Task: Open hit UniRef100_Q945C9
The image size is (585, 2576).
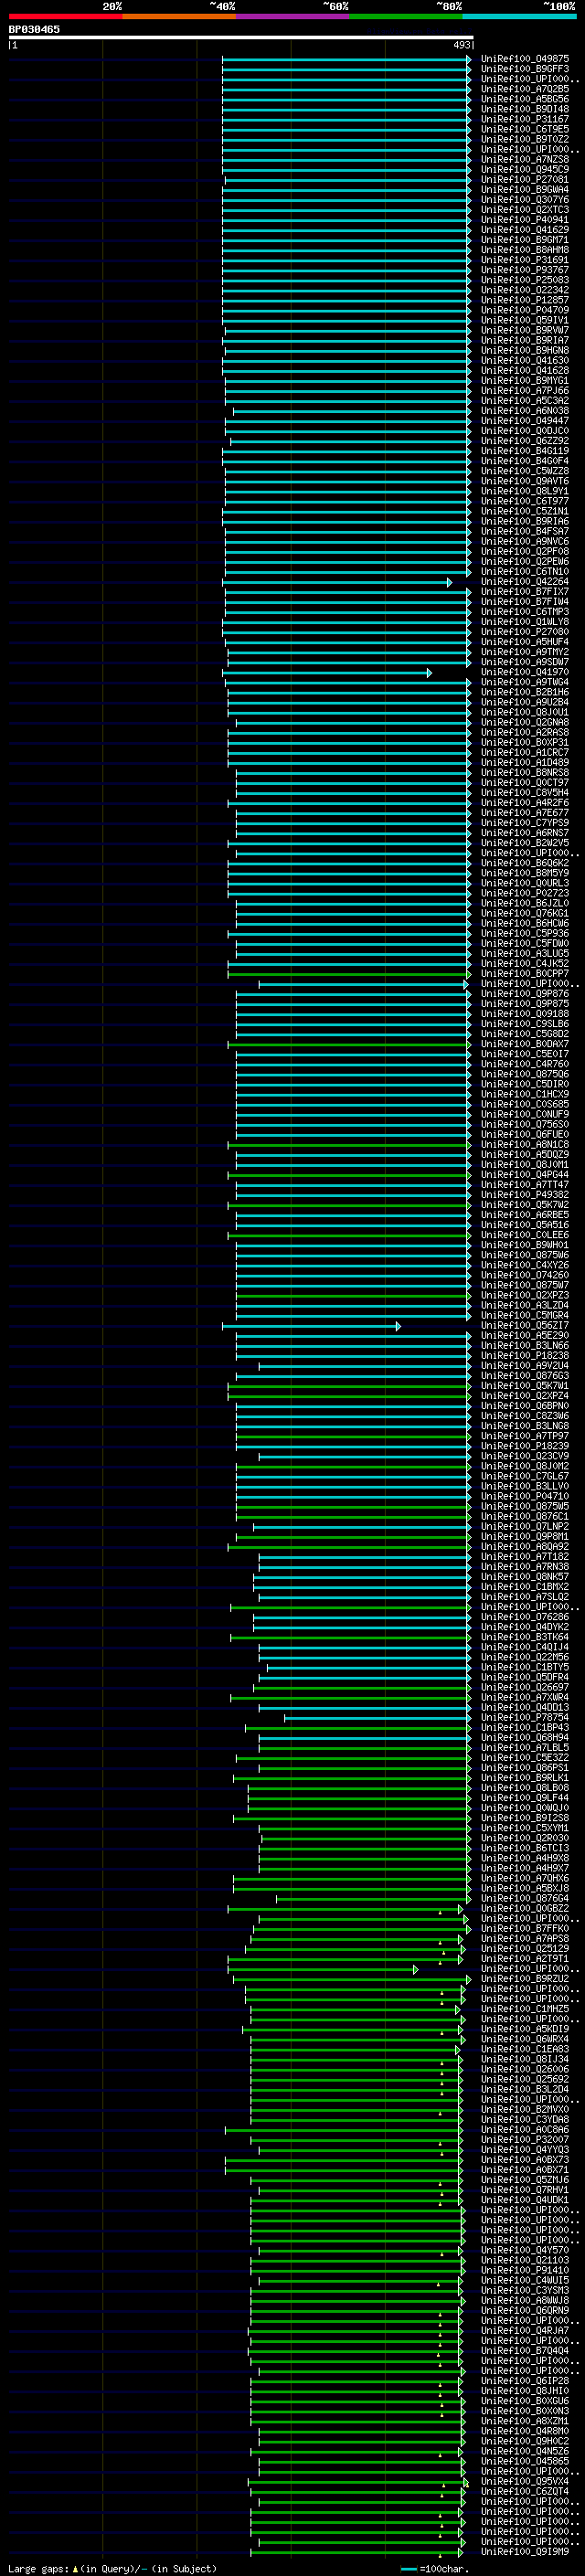Action: [524, 169]
